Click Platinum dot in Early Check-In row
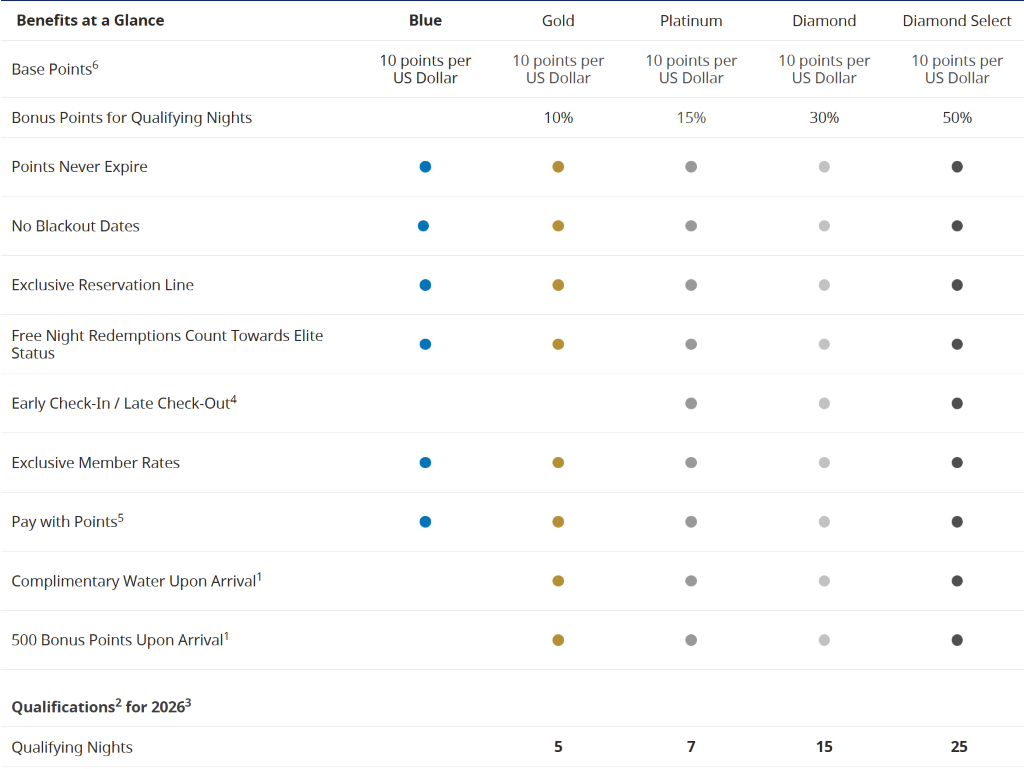Image resolution: width=1024 pixels, height=769 pixels. coord(691,403)
